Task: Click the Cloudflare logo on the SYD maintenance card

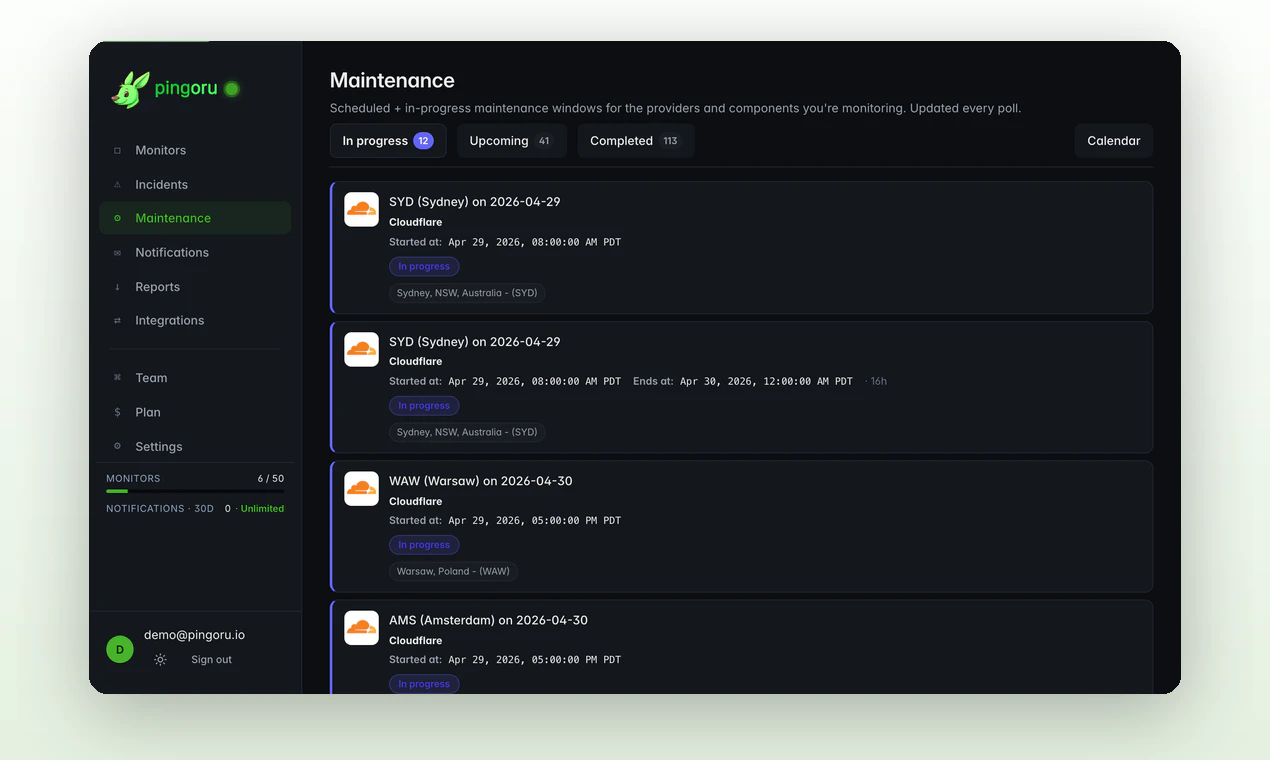Action: [x=361, y=209]
